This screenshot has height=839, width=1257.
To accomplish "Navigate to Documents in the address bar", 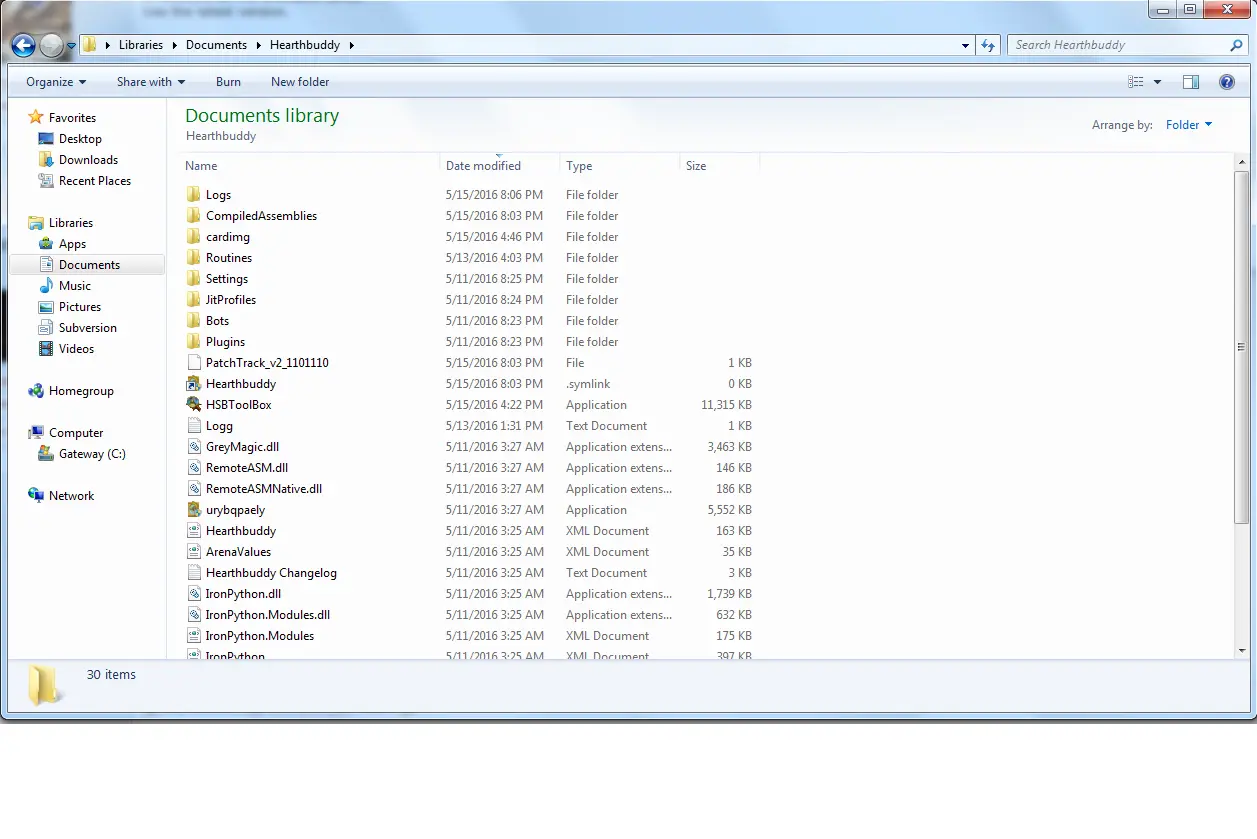I will tap(216, 45).
